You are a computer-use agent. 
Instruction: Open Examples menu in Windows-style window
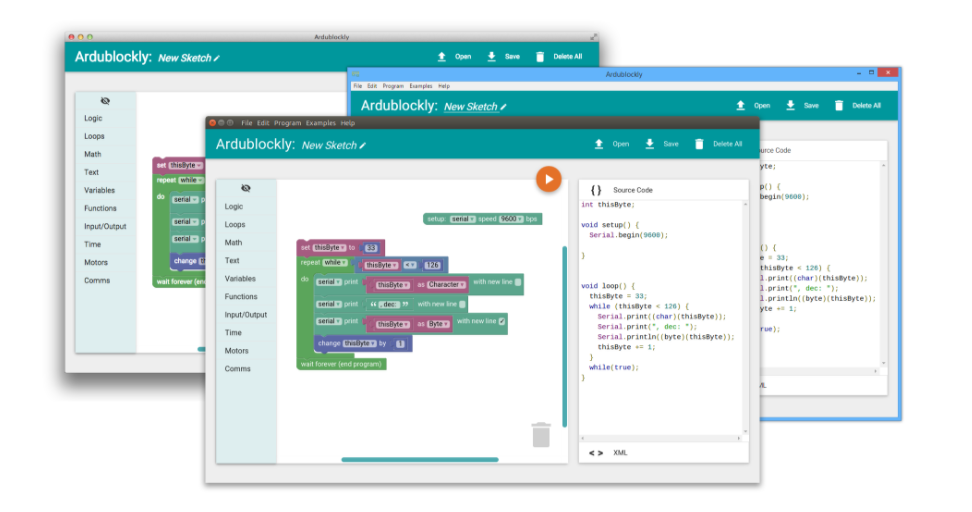tap(421, 86)
